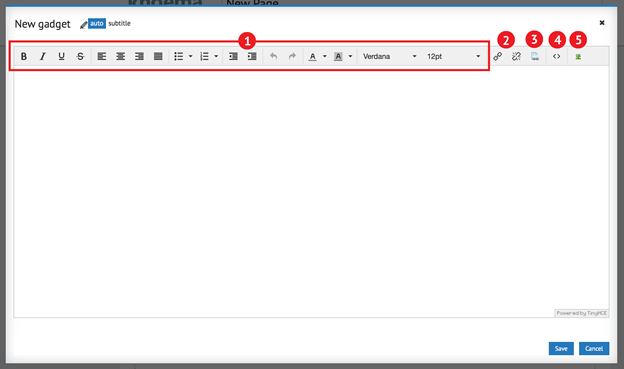This screenshot has height=369, width=624.
Task: Center align the text
Action: [121, 57]
